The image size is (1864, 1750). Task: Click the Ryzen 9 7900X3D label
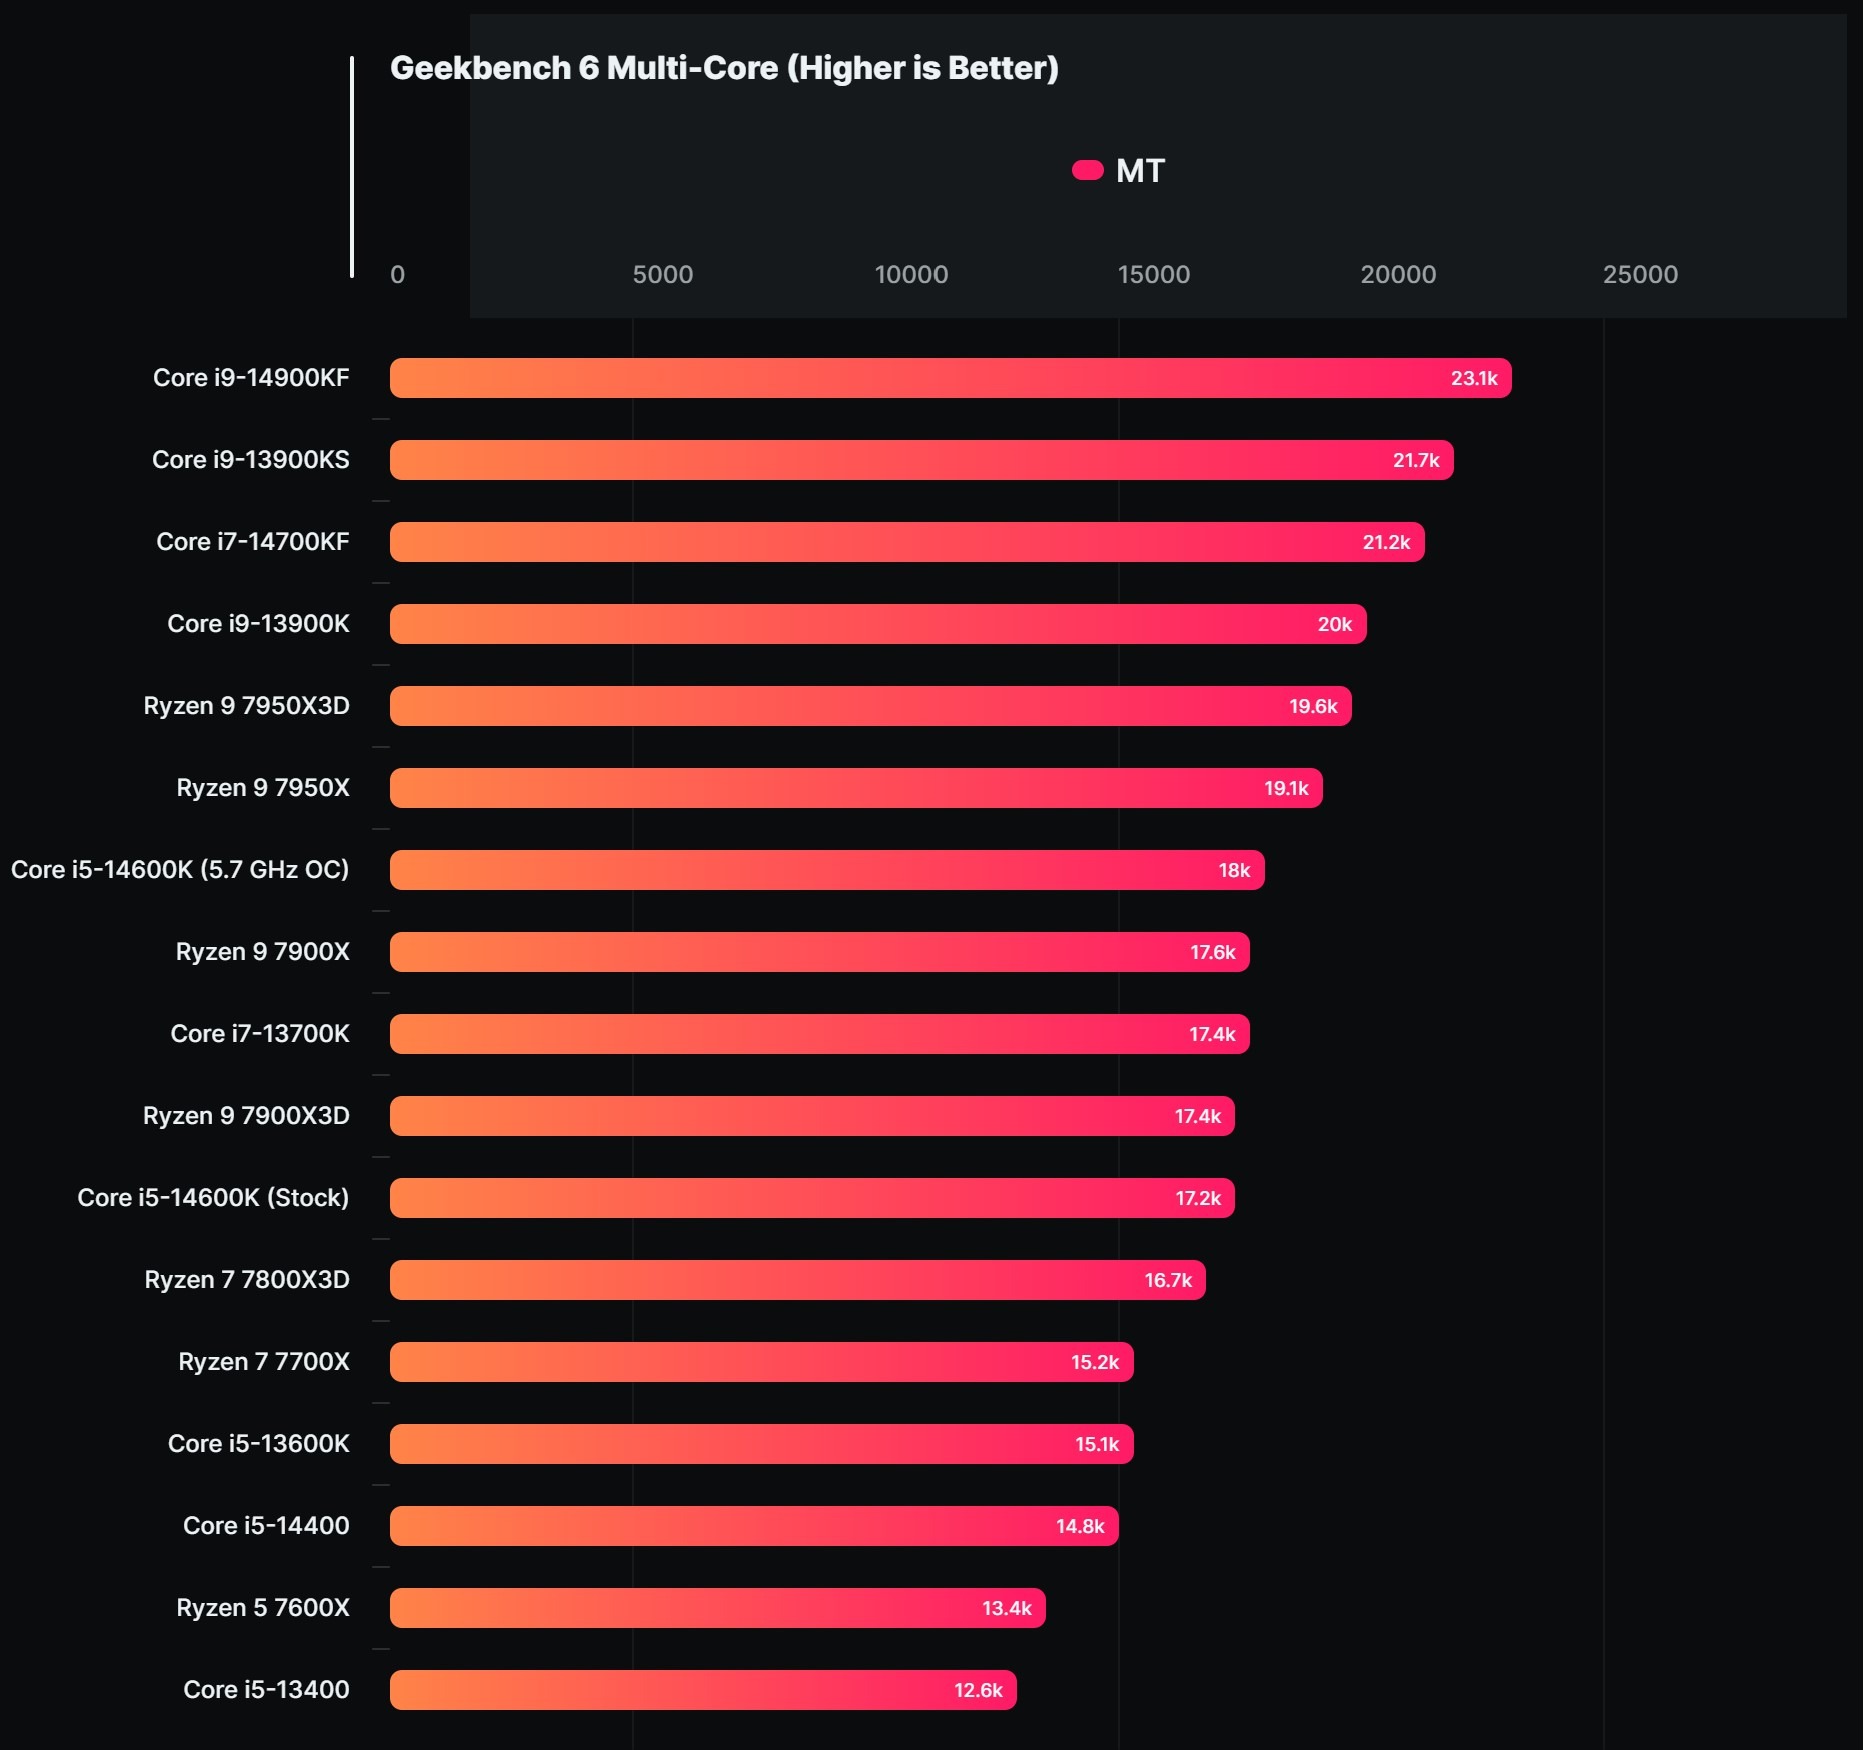point(246,1116)
